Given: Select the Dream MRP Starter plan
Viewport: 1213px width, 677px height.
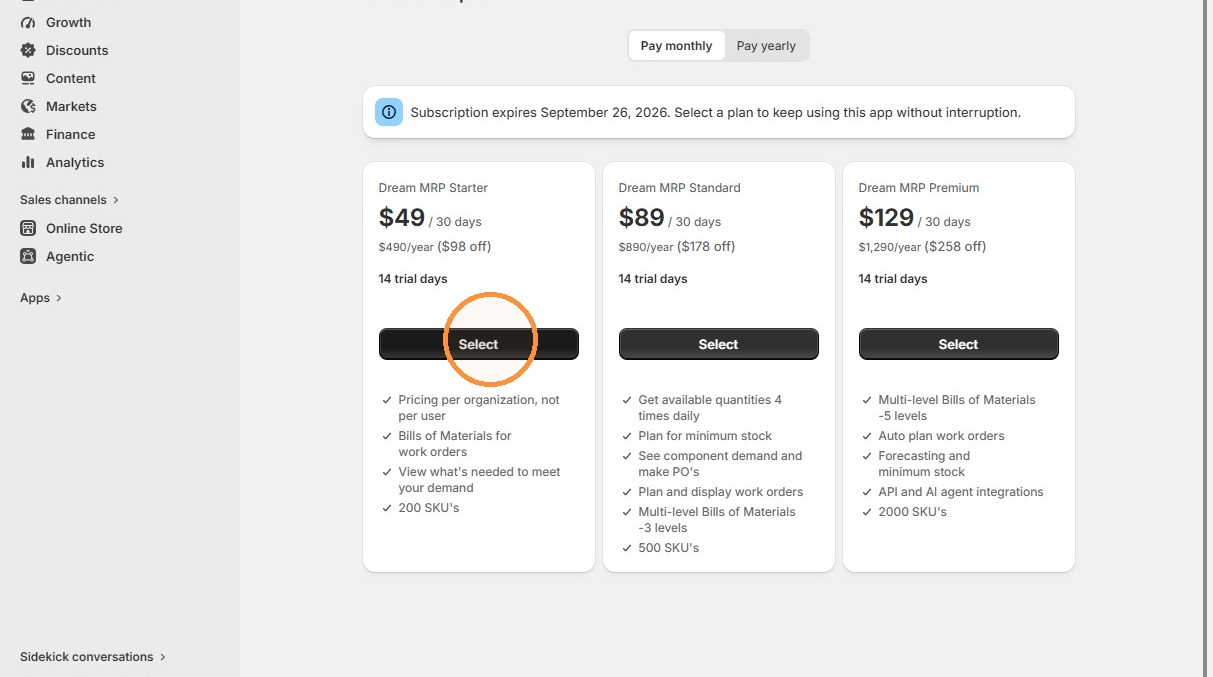Looking at the screenshot, I should pyautogui.click(x=479, y=344).
